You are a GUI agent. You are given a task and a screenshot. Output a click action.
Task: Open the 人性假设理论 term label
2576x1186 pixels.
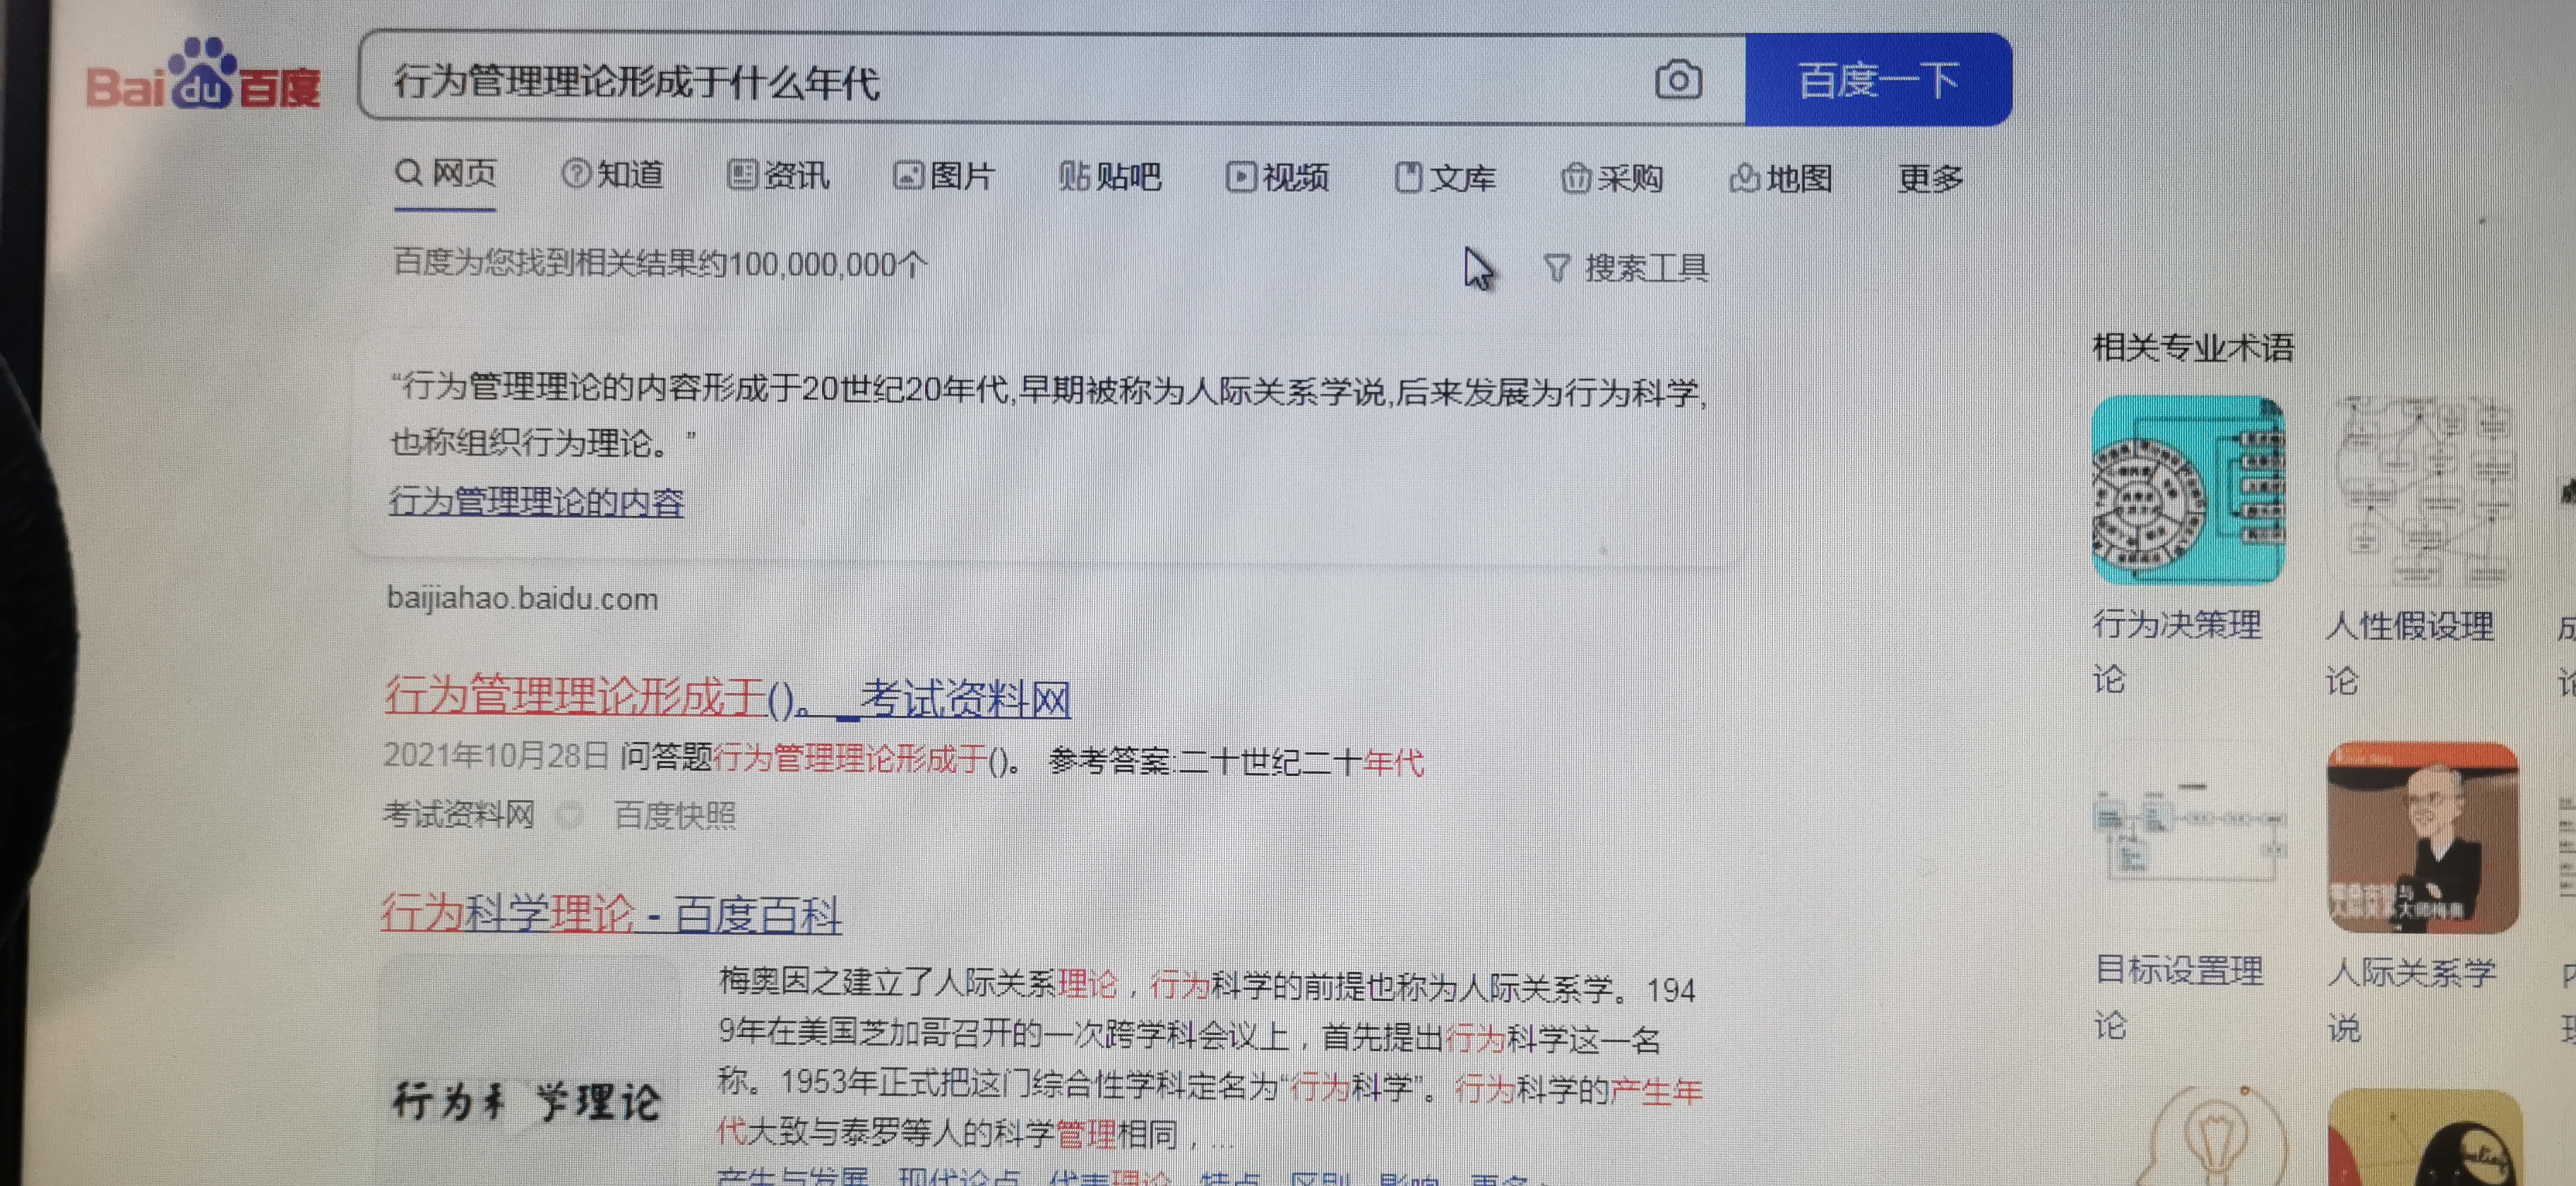[x=2409, y=653]
